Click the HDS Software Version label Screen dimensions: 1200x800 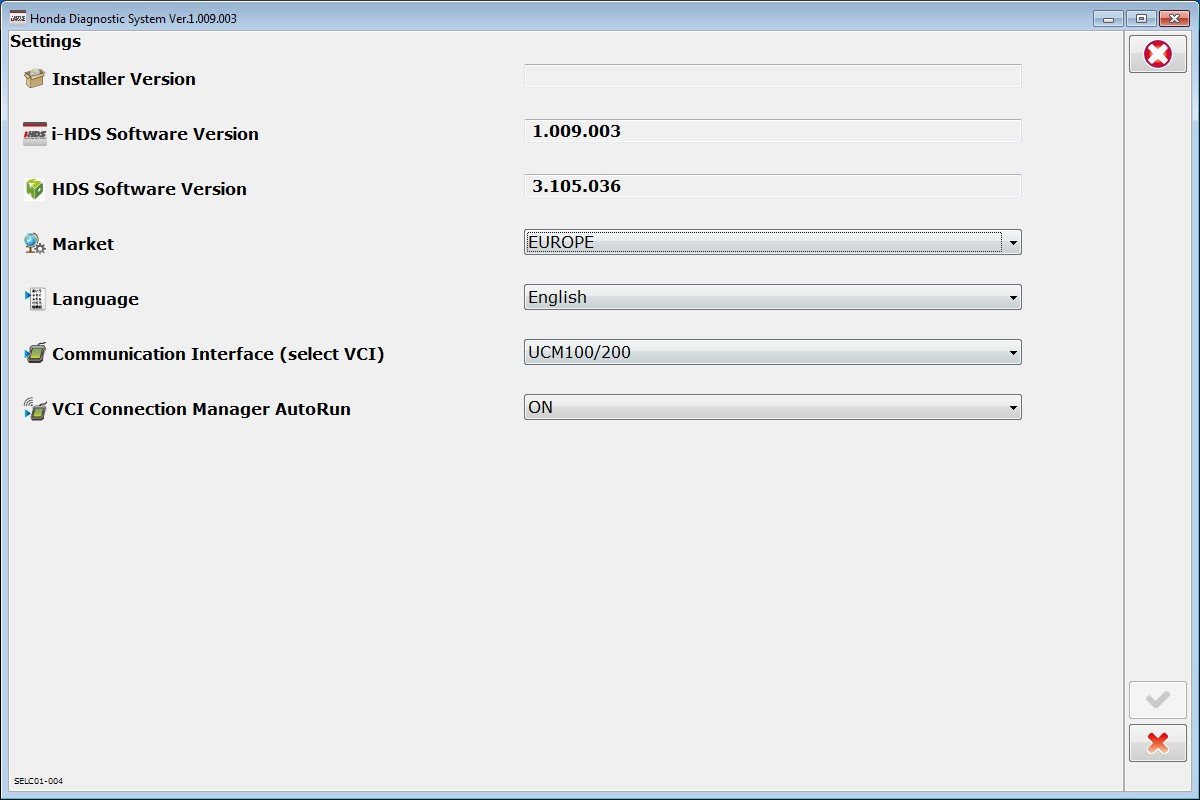[x=149, y=189]
